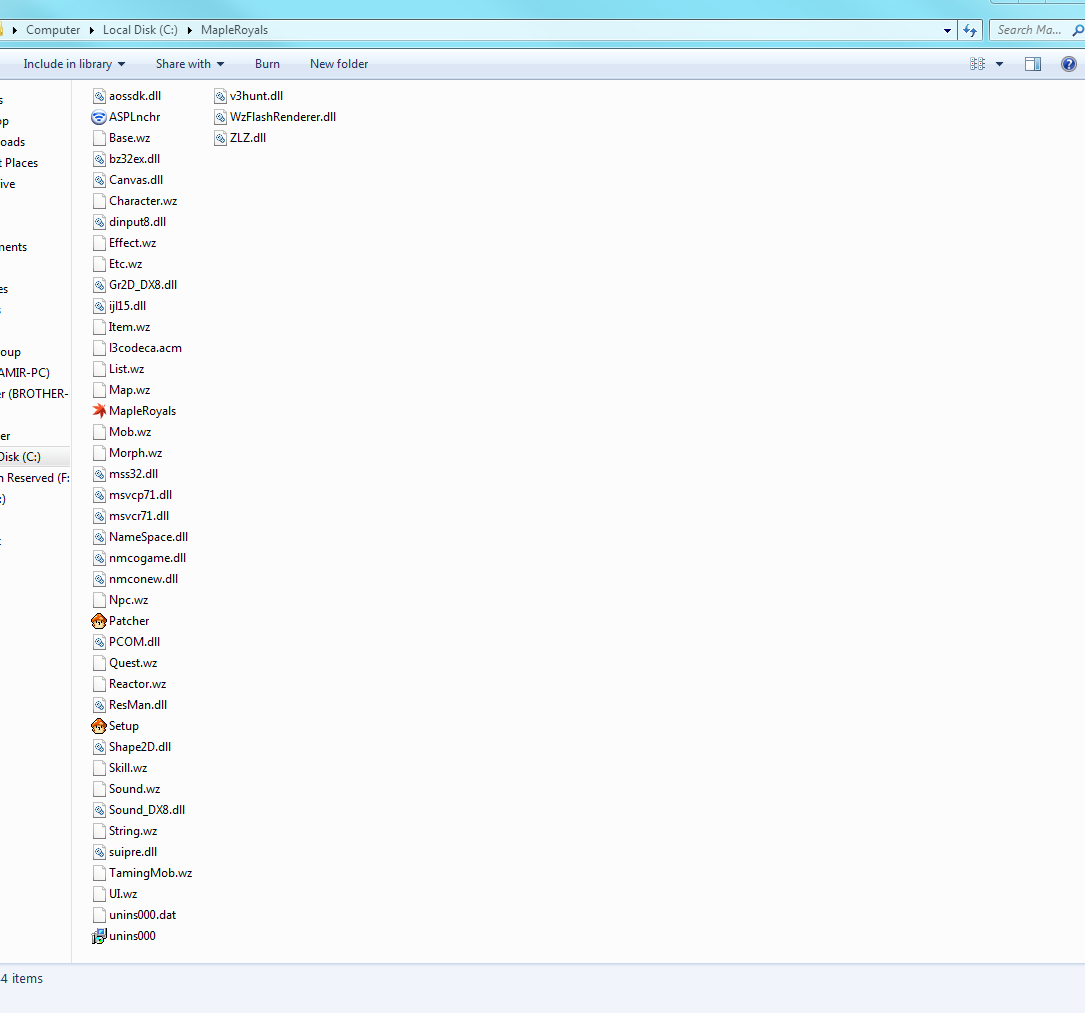Viewport: 1085px width, 1013px height.
Task: Click the WzFlashRenderer.dll file icon
Action: (x=220, y=118)
